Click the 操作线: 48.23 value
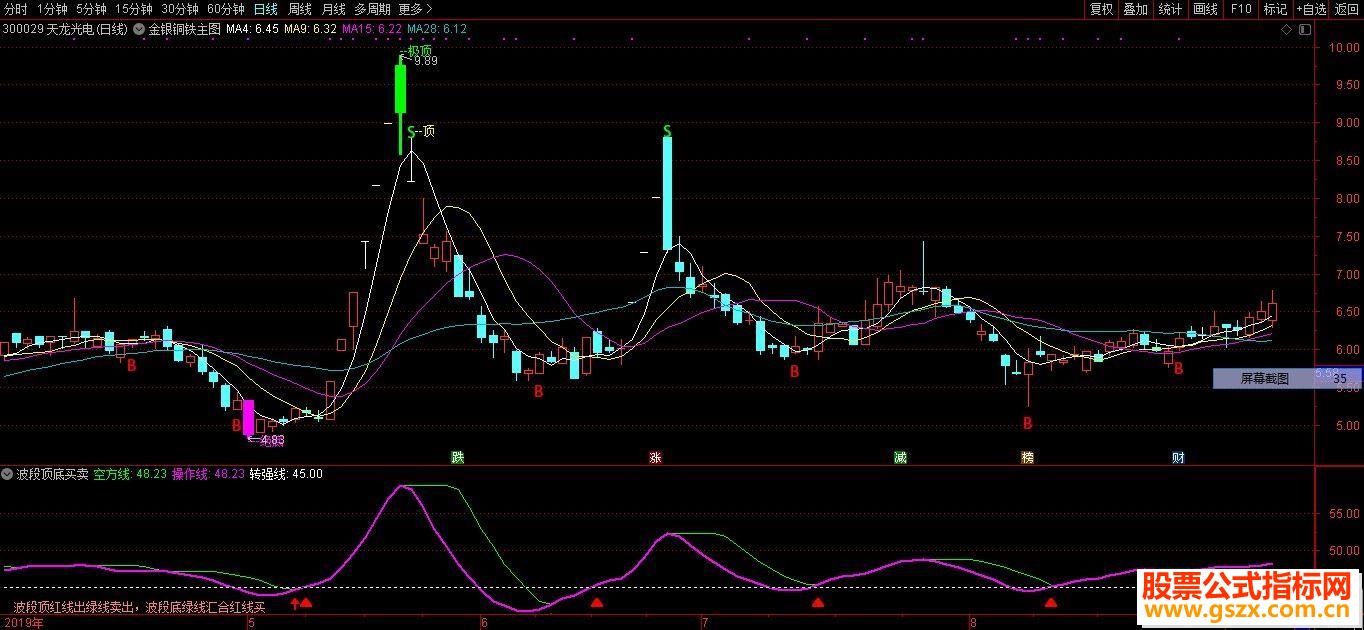Viewport: 1364px width, 630px height. point(208,474)
